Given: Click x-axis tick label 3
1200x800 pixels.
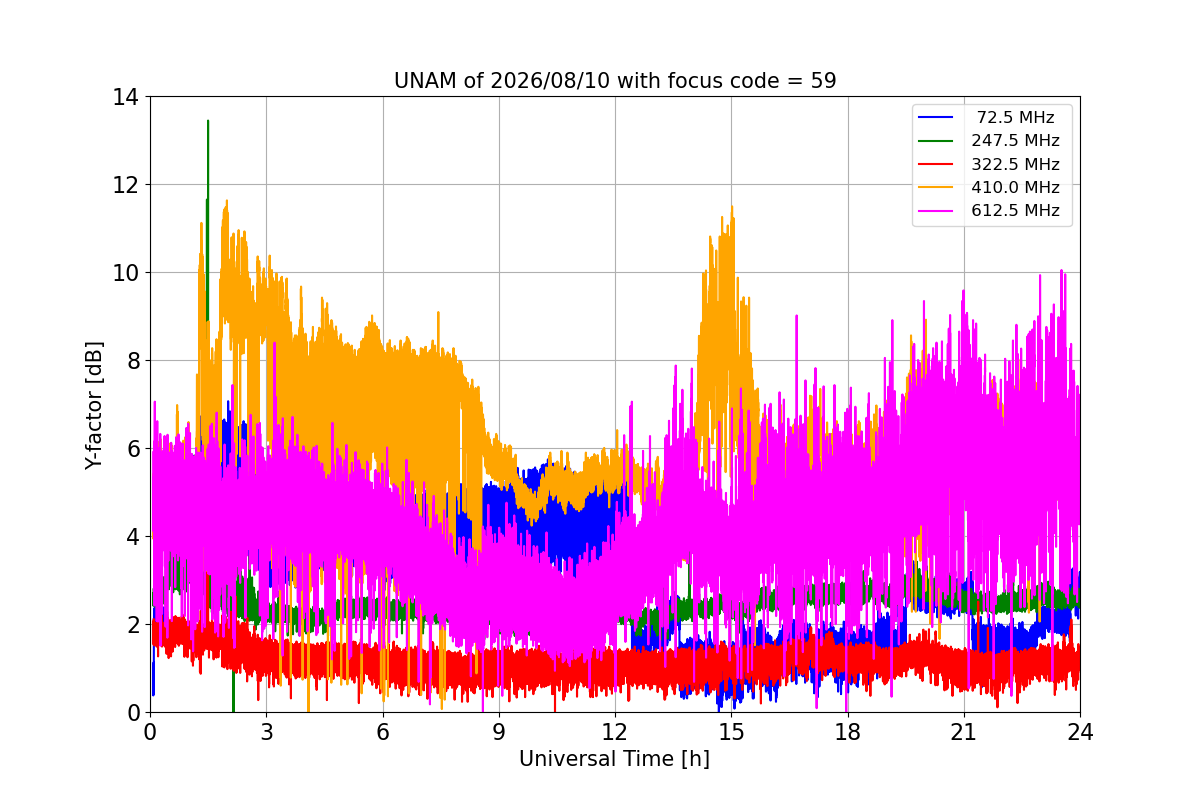Looking at the screenshot, I should click(x=266, y=732).
